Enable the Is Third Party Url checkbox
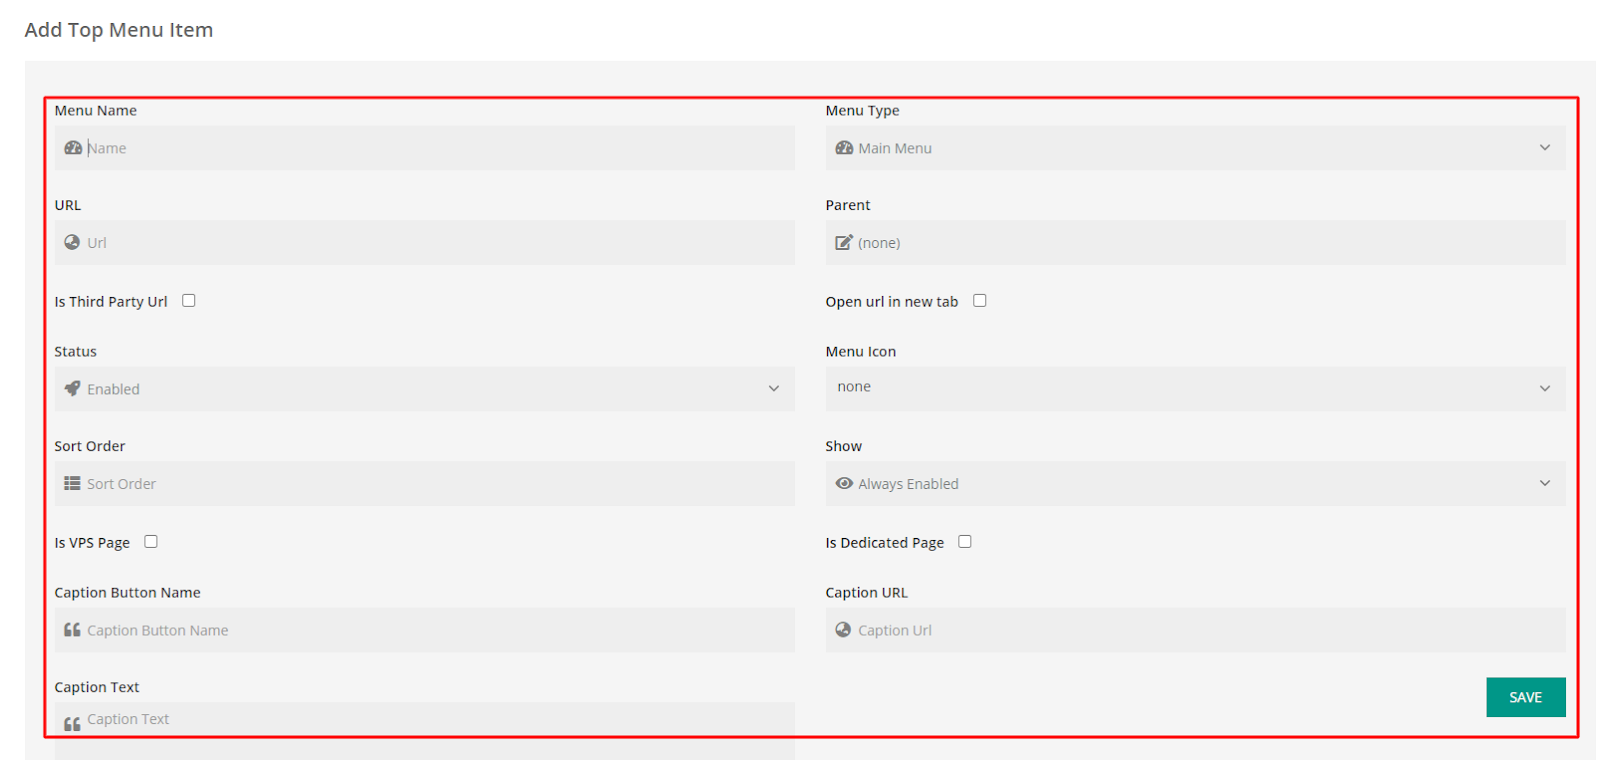This screenshot has height=760, width=1600. pos(189,301)
